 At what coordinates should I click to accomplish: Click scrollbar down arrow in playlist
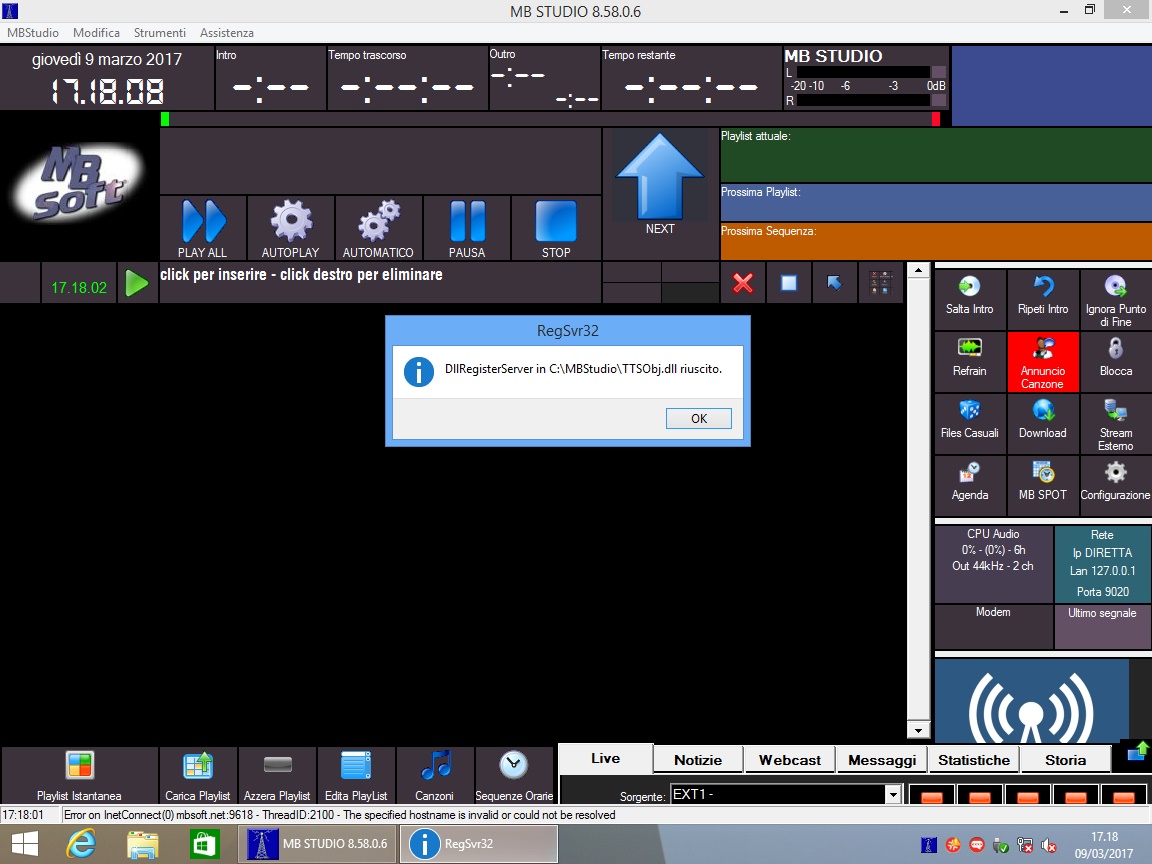pyautogui.click(x=918, y=730)
